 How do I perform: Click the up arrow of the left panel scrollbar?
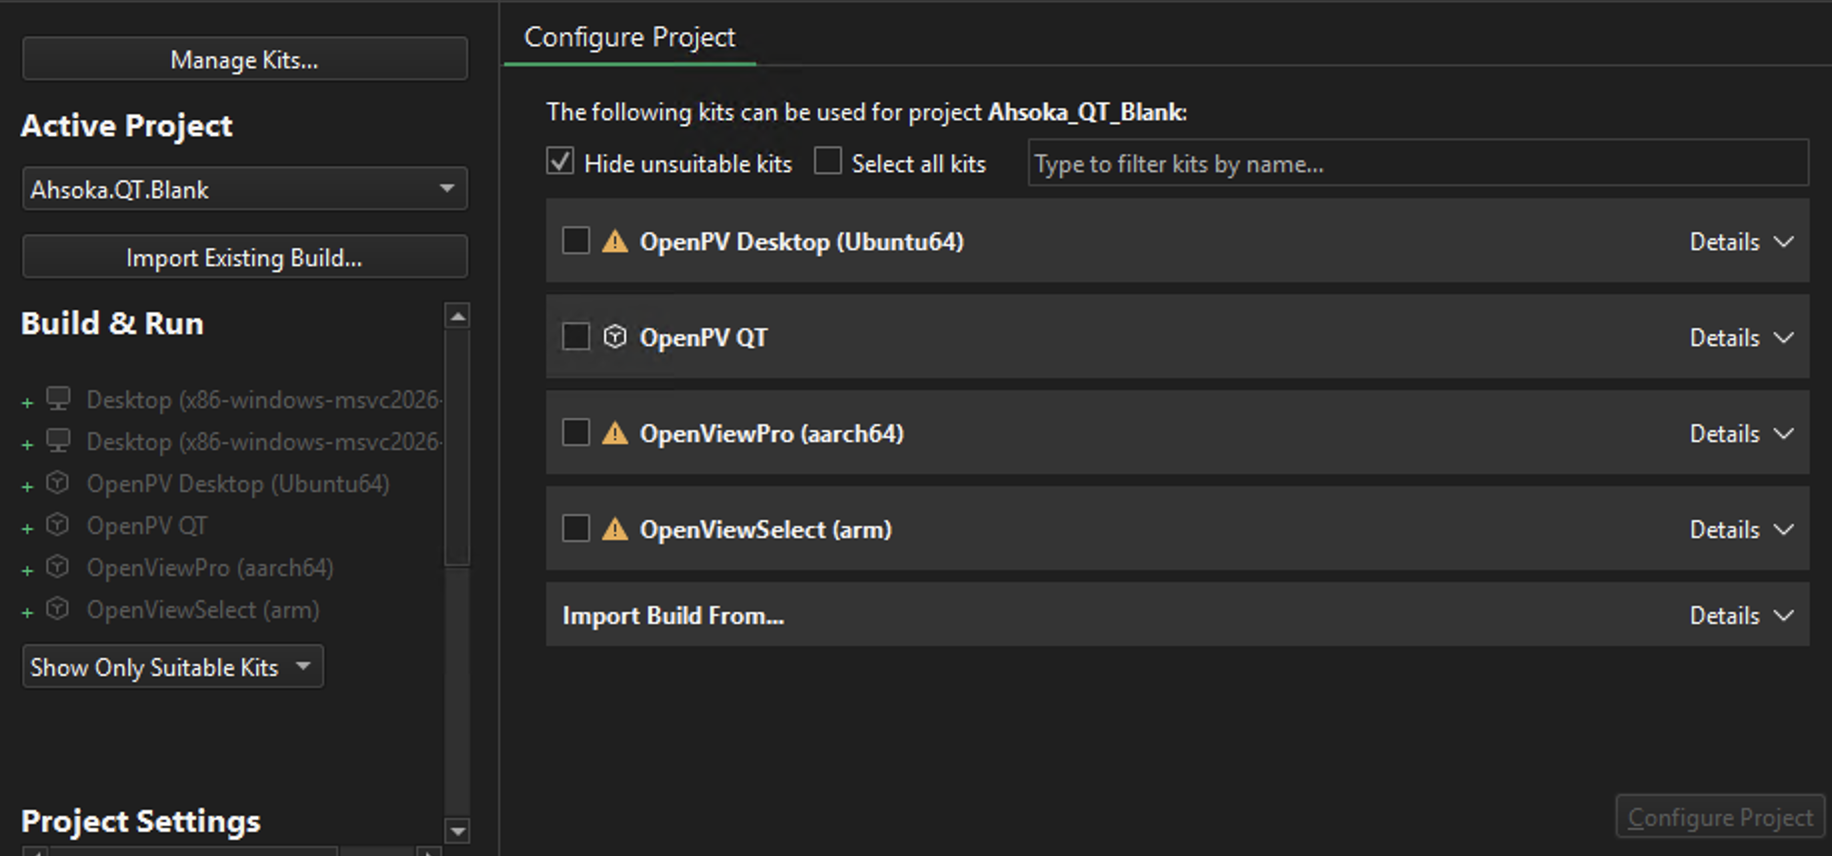458,316
